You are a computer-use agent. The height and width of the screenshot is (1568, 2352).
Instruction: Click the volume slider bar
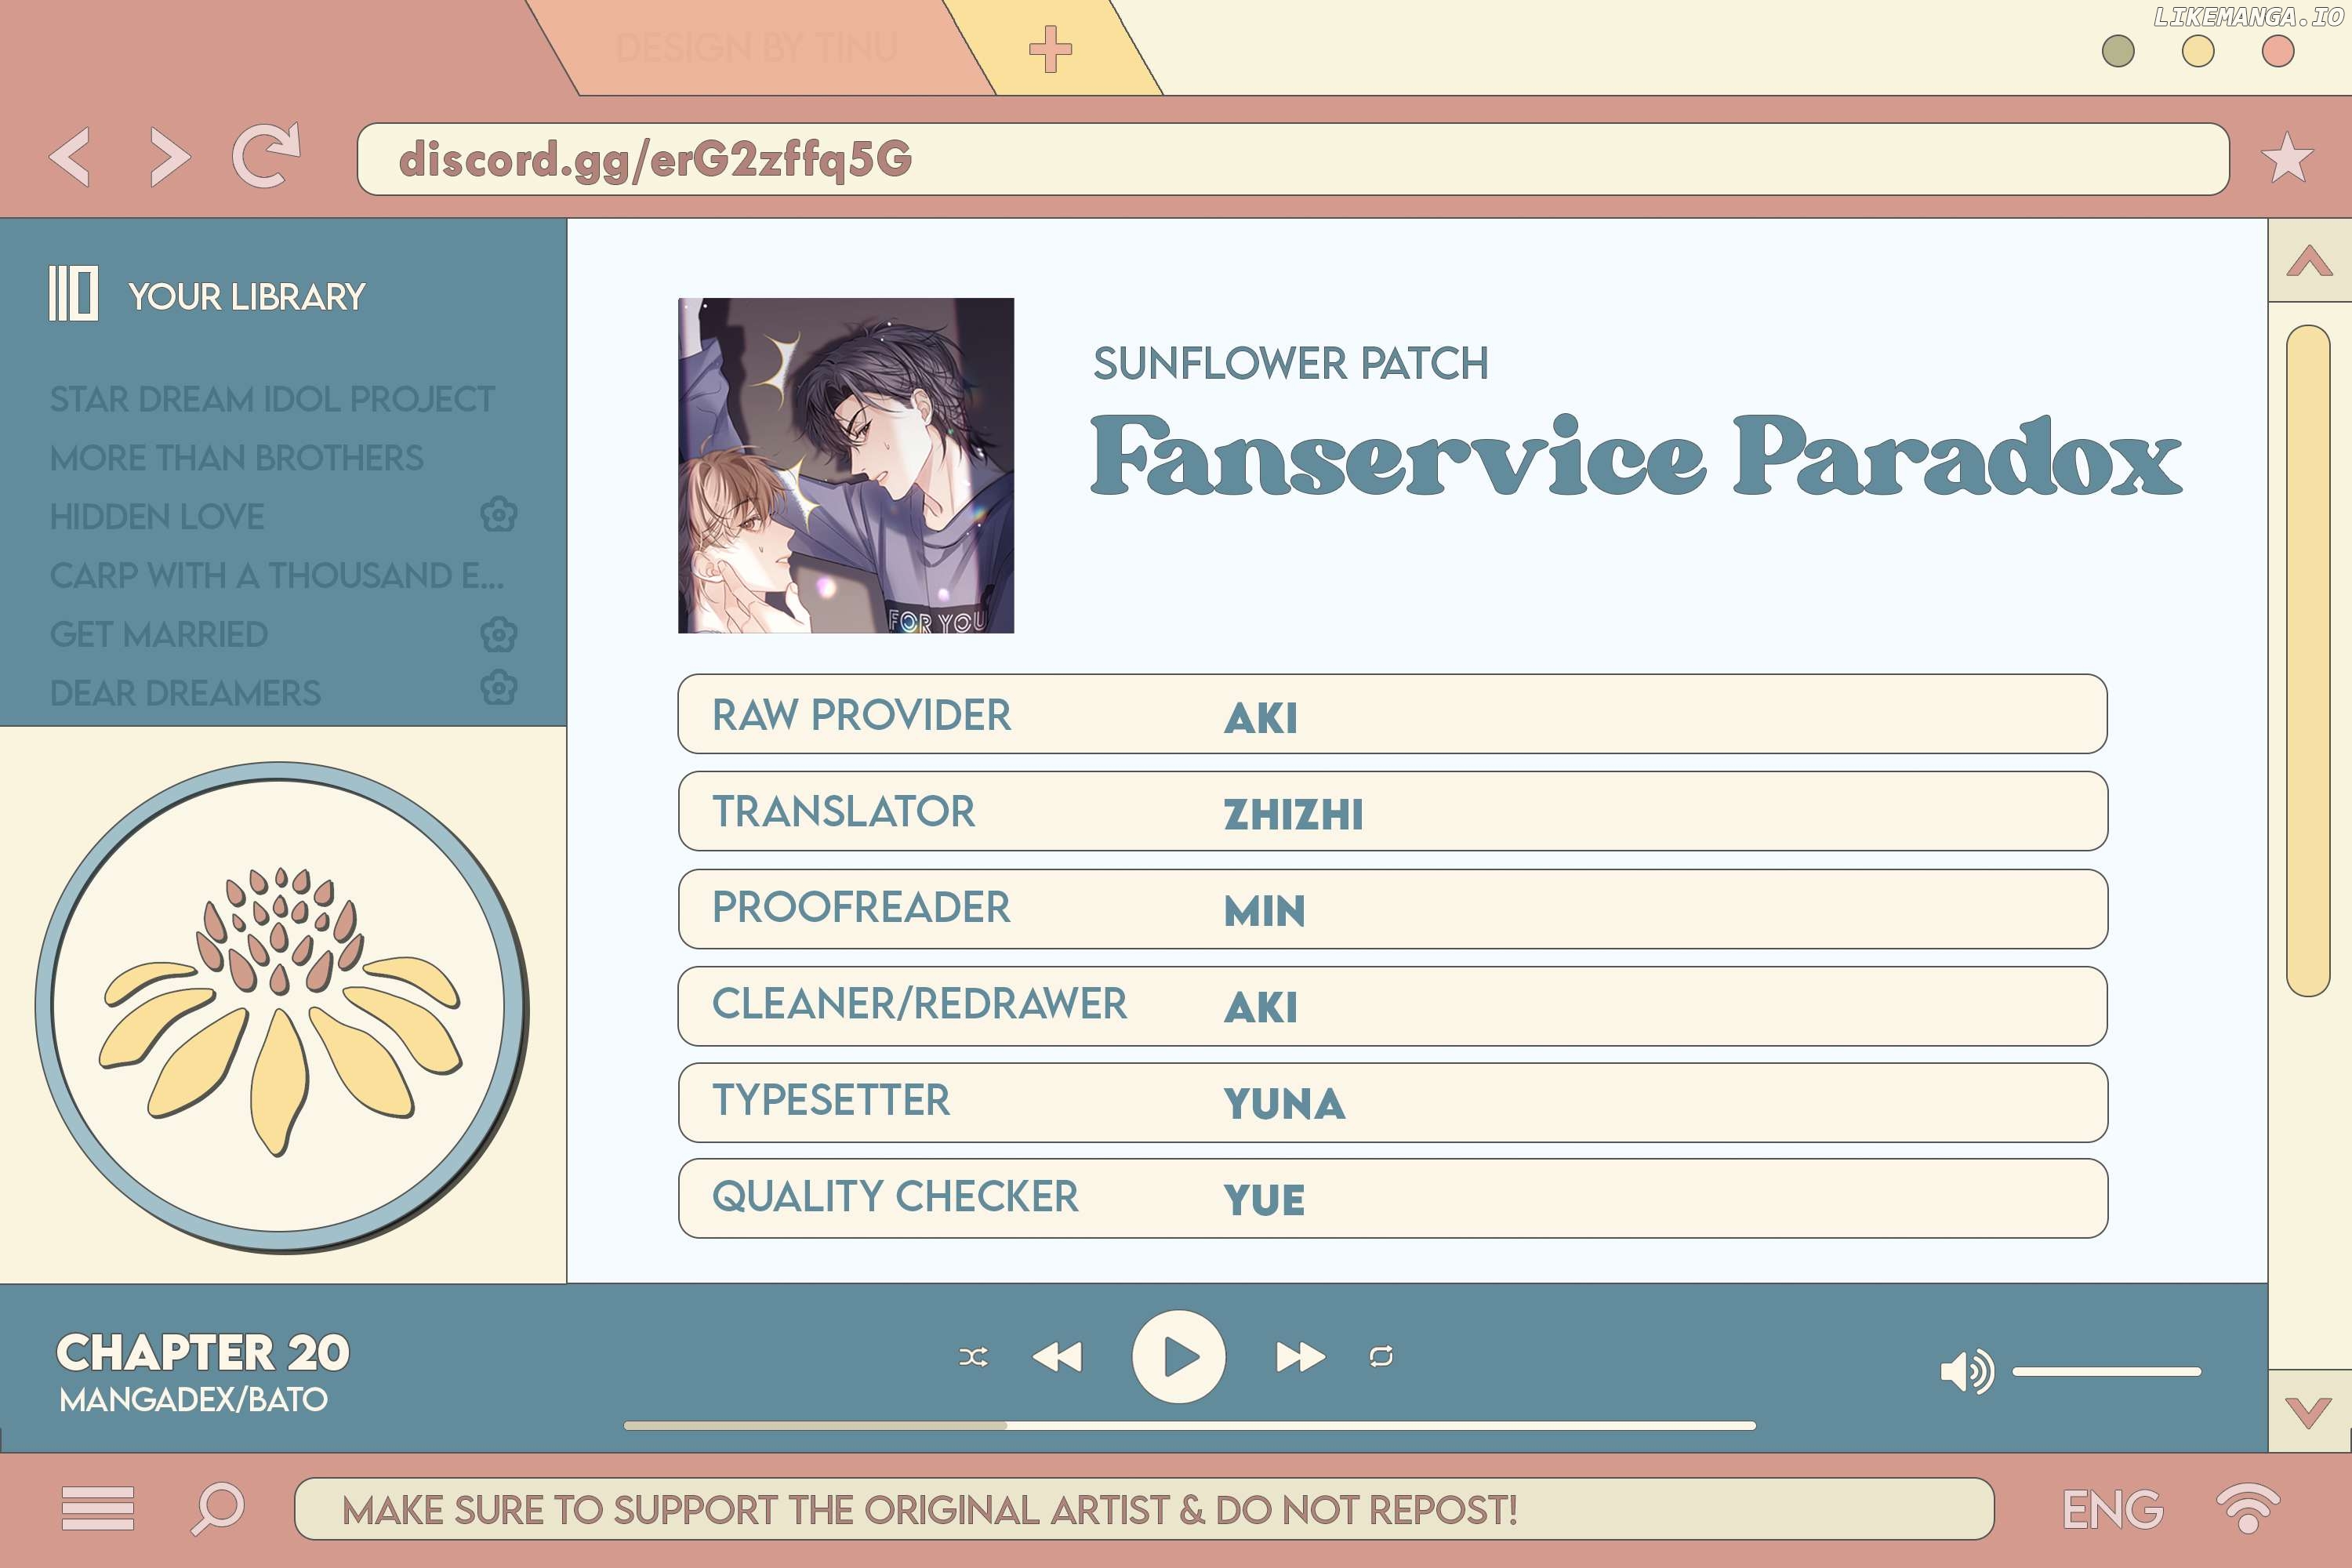point(2106,1371)
